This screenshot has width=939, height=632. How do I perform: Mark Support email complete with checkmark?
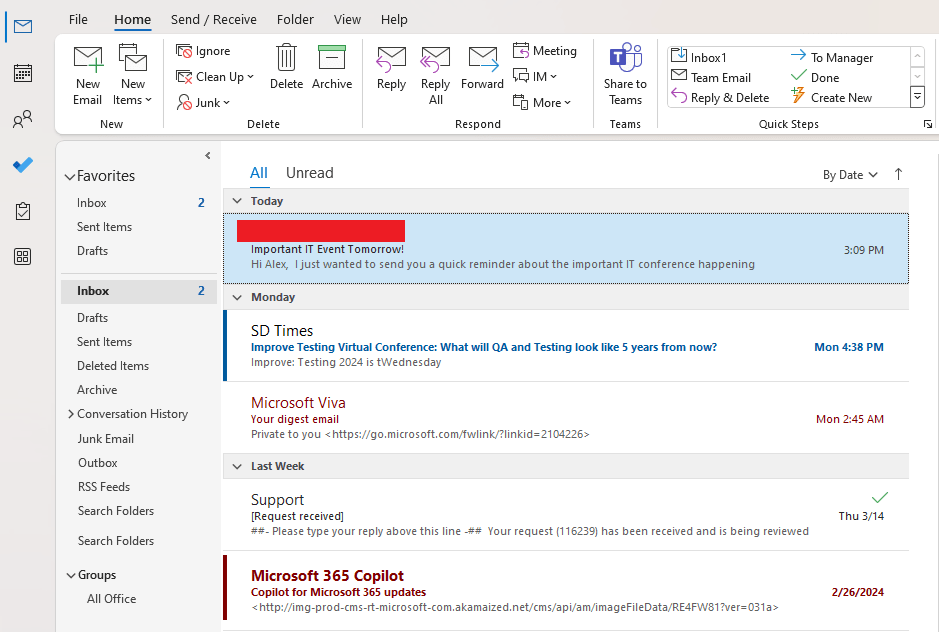[880, 498]
